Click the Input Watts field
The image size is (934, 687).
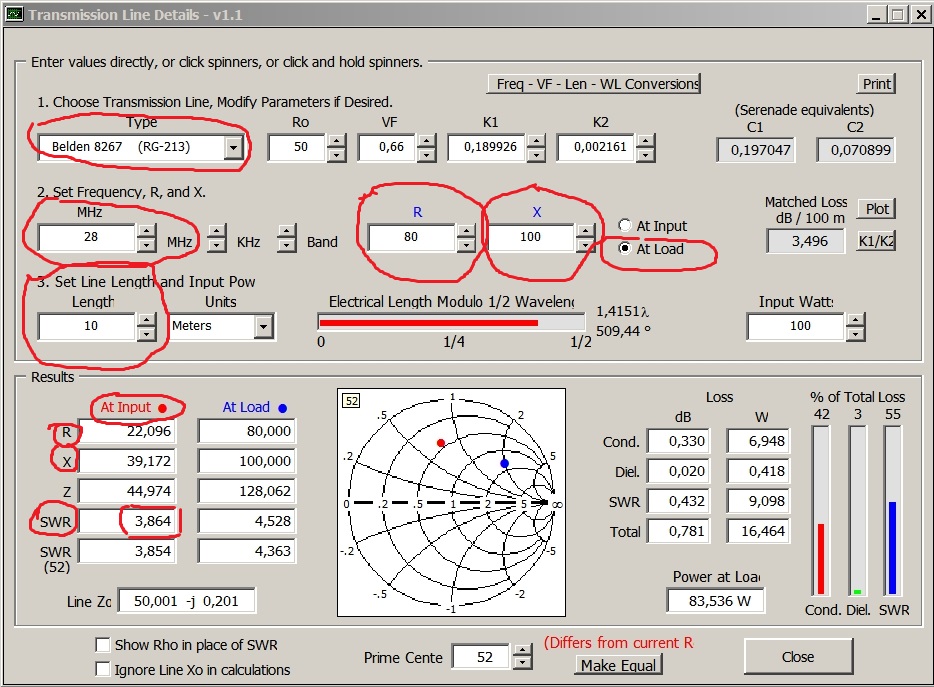pos(796,327)
